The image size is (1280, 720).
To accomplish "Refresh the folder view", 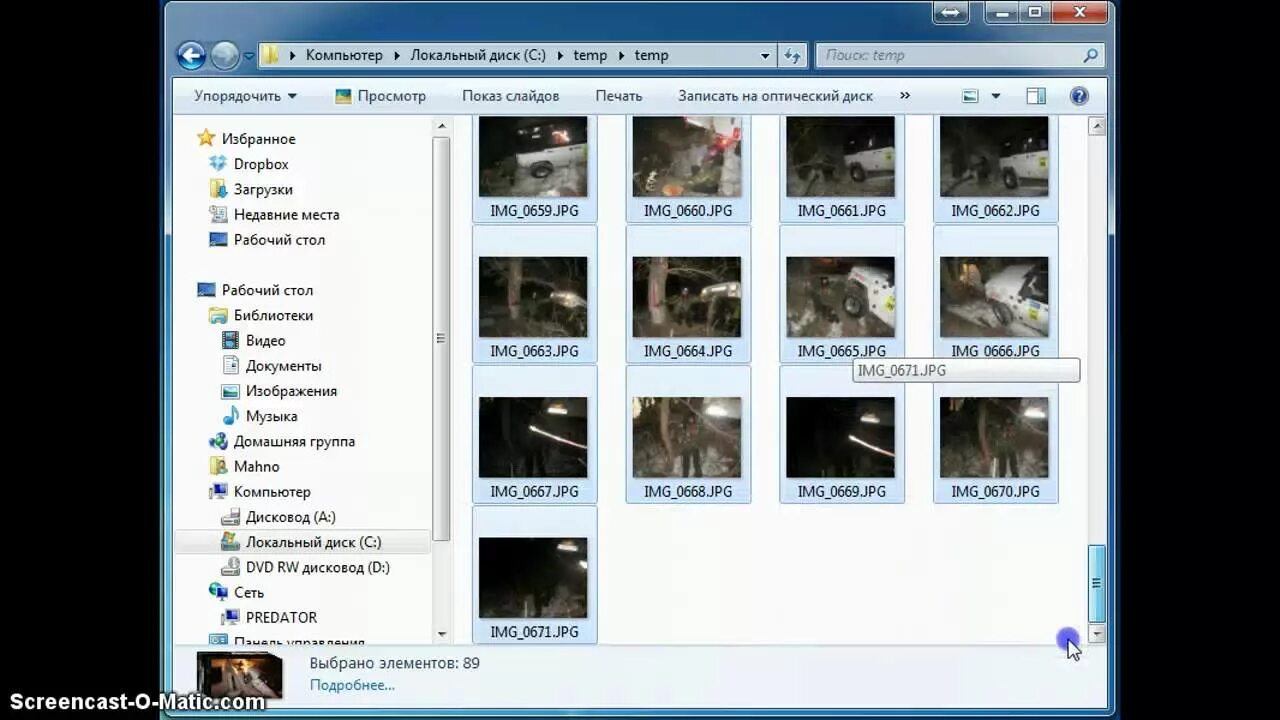I will click(x=792, y=56).
